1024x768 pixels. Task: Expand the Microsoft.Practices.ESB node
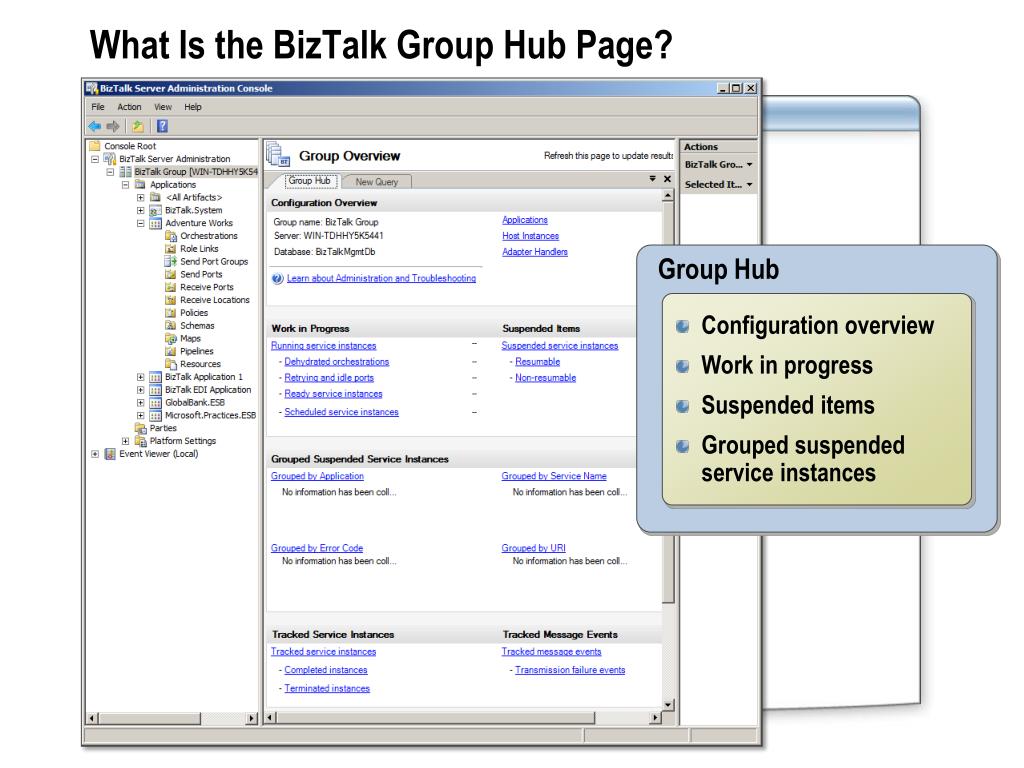point(140,415)
